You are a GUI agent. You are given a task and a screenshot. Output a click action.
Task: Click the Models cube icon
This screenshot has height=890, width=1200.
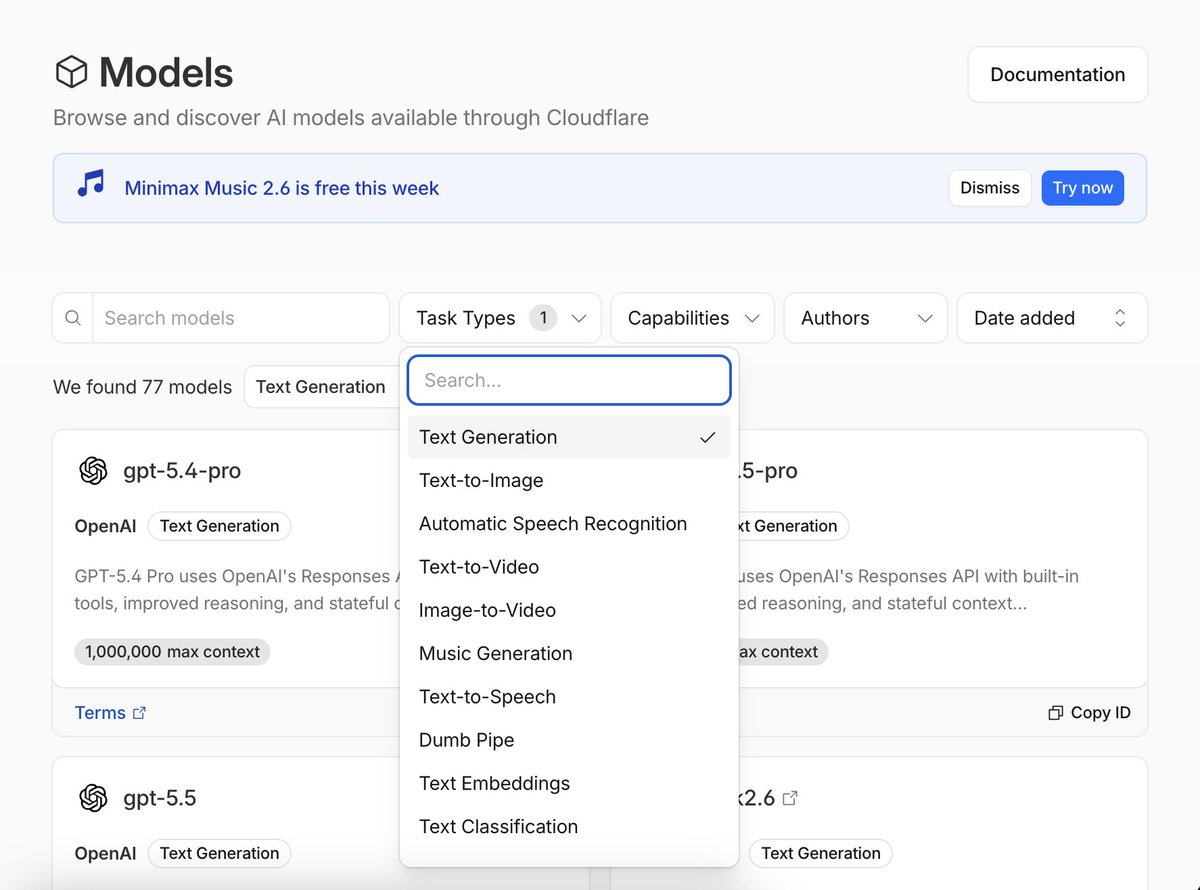(x=71, y=72)
